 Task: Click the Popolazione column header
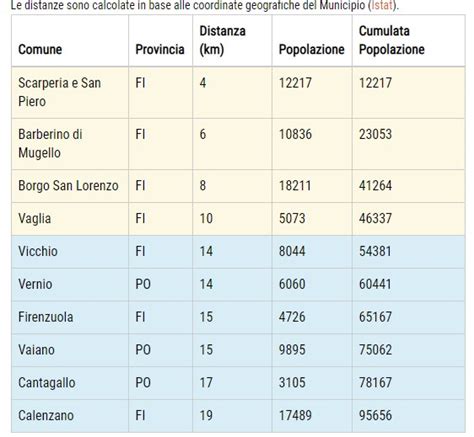(x=312, y=49)
